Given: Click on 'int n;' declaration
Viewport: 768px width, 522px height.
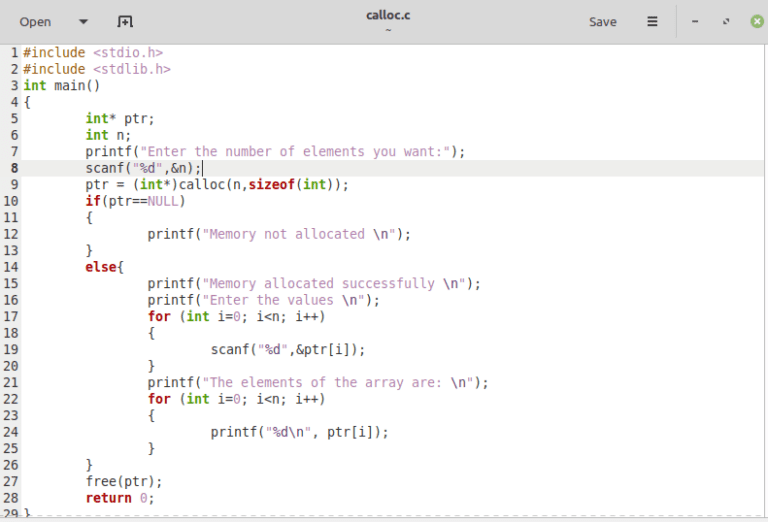Looking at the screenshot, I should (108, 135).
